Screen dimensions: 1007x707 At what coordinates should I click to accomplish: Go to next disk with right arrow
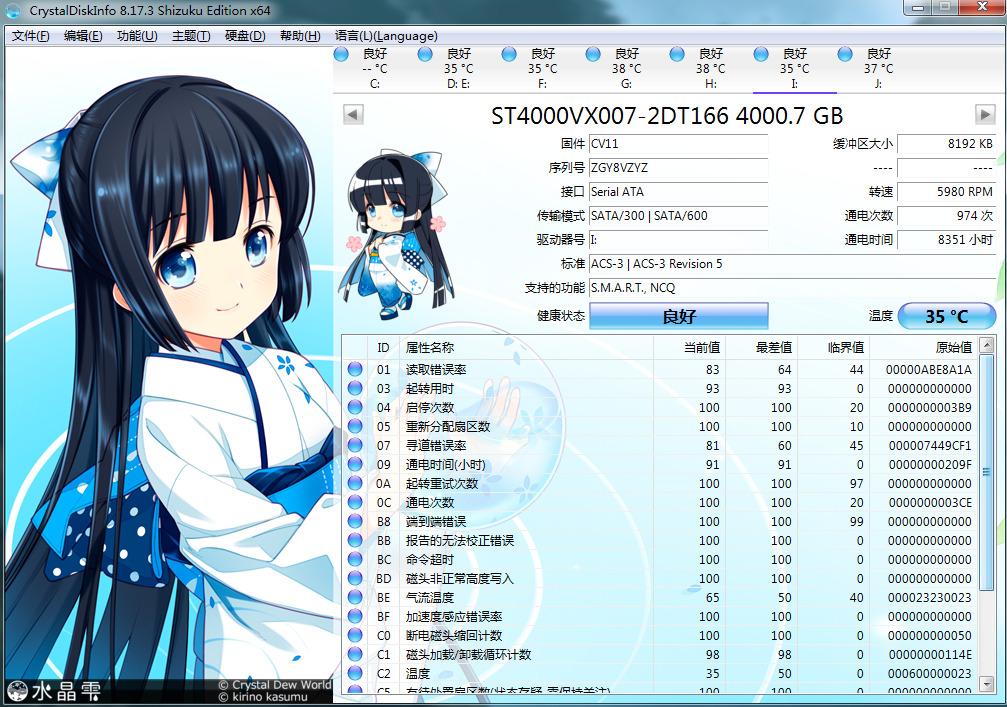tap(985, 114)
